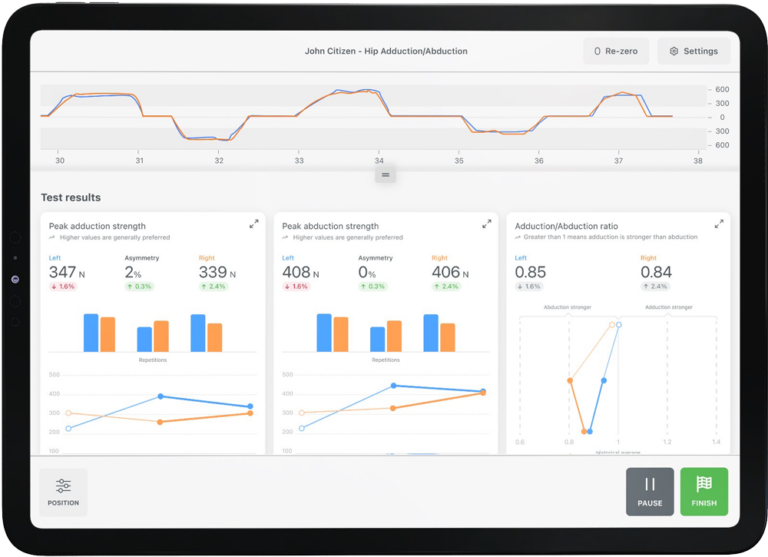Screen dimensions: 768x557
Task: Click the adduction asymmetry 0.3% badge
Action: (x=140, y=287)
